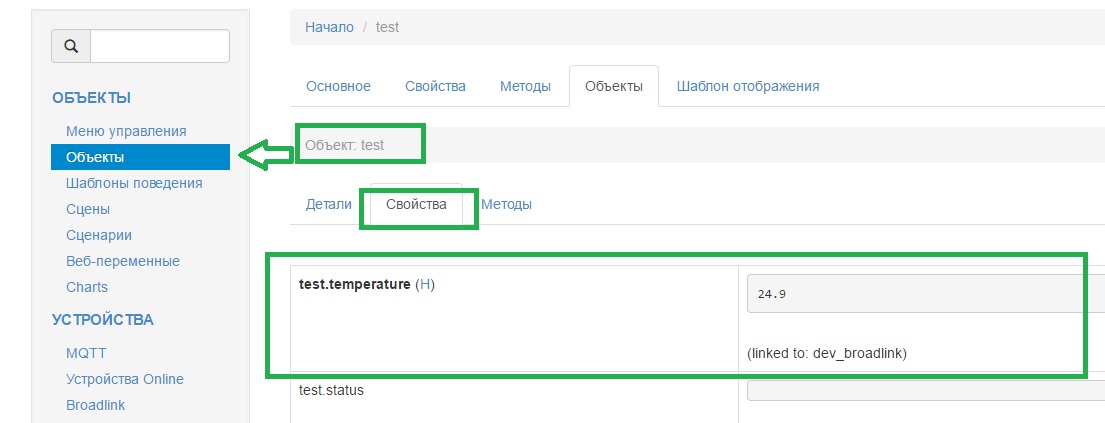1105x423 pixels.
Task: Open Шаблоны поведения section
Action: 134,183
